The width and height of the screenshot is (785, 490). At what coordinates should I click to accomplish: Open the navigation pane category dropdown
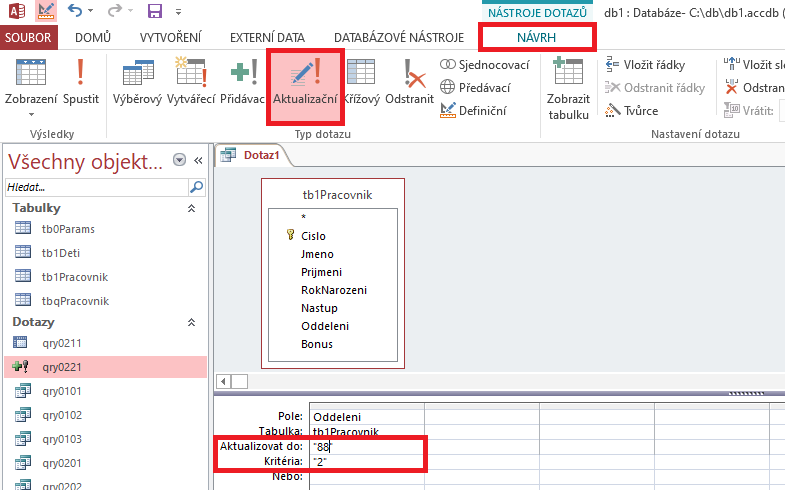point(179,160)
